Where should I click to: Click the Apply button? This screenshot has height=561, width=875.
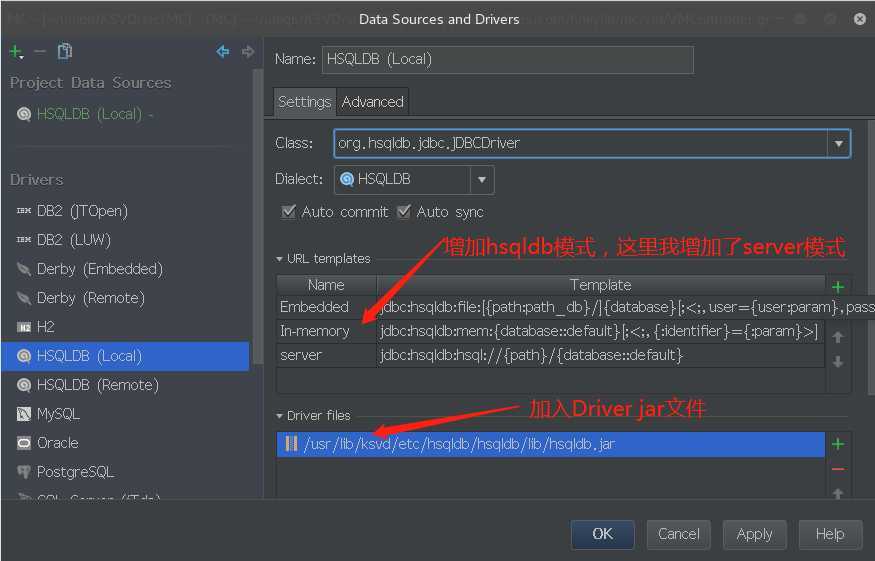754,534
